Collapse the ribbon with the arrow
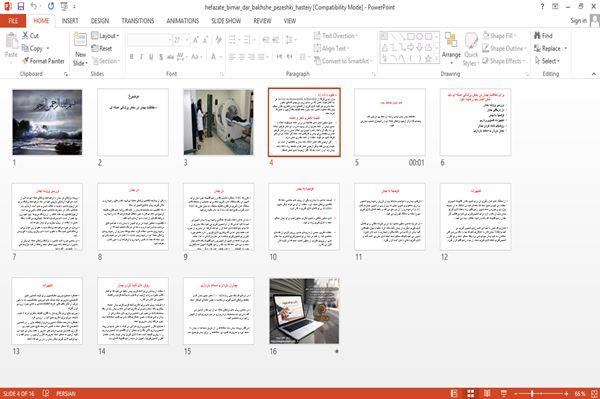 click(594, 74)
